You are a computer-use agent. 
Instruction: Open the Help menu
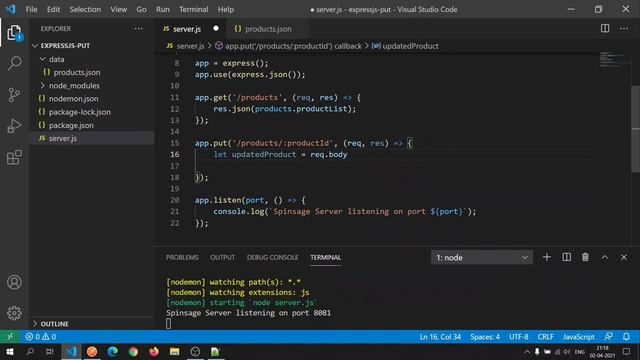pos(225,9)
